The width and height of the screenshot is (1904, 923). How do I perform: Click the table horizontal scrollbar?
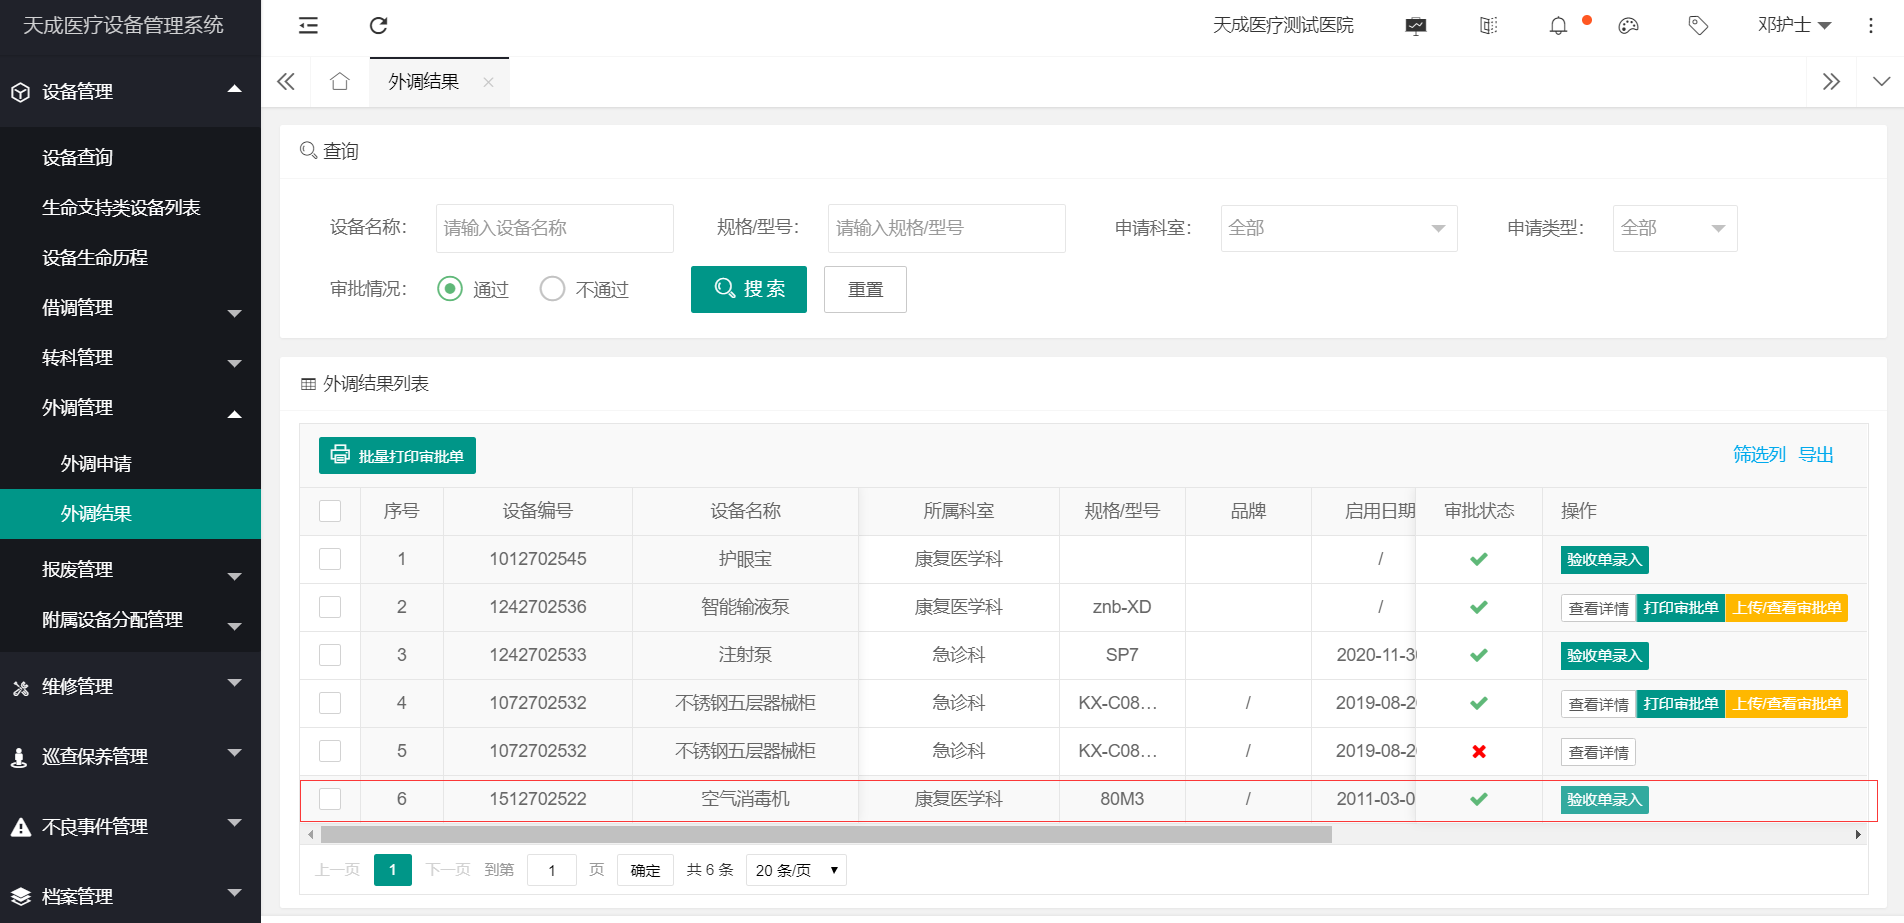[x=826, y=834]
